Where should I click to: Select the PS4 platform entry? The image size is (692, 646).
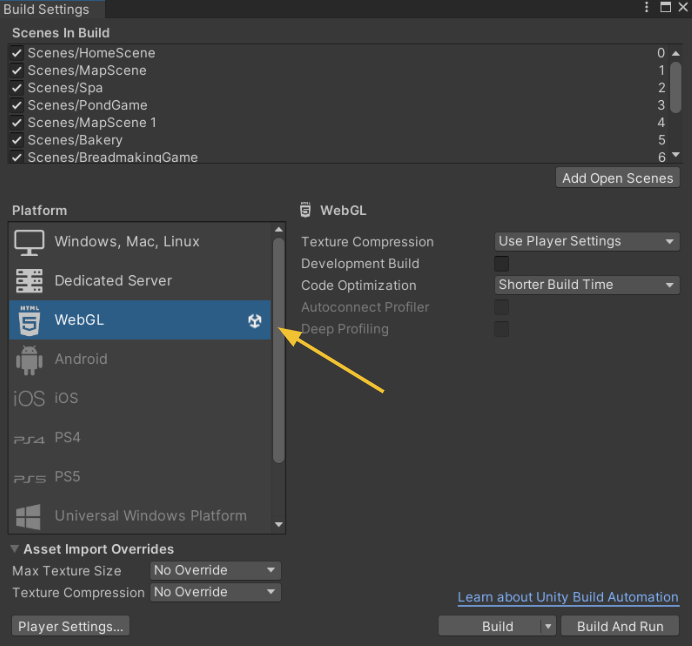(x=140, y=438)
